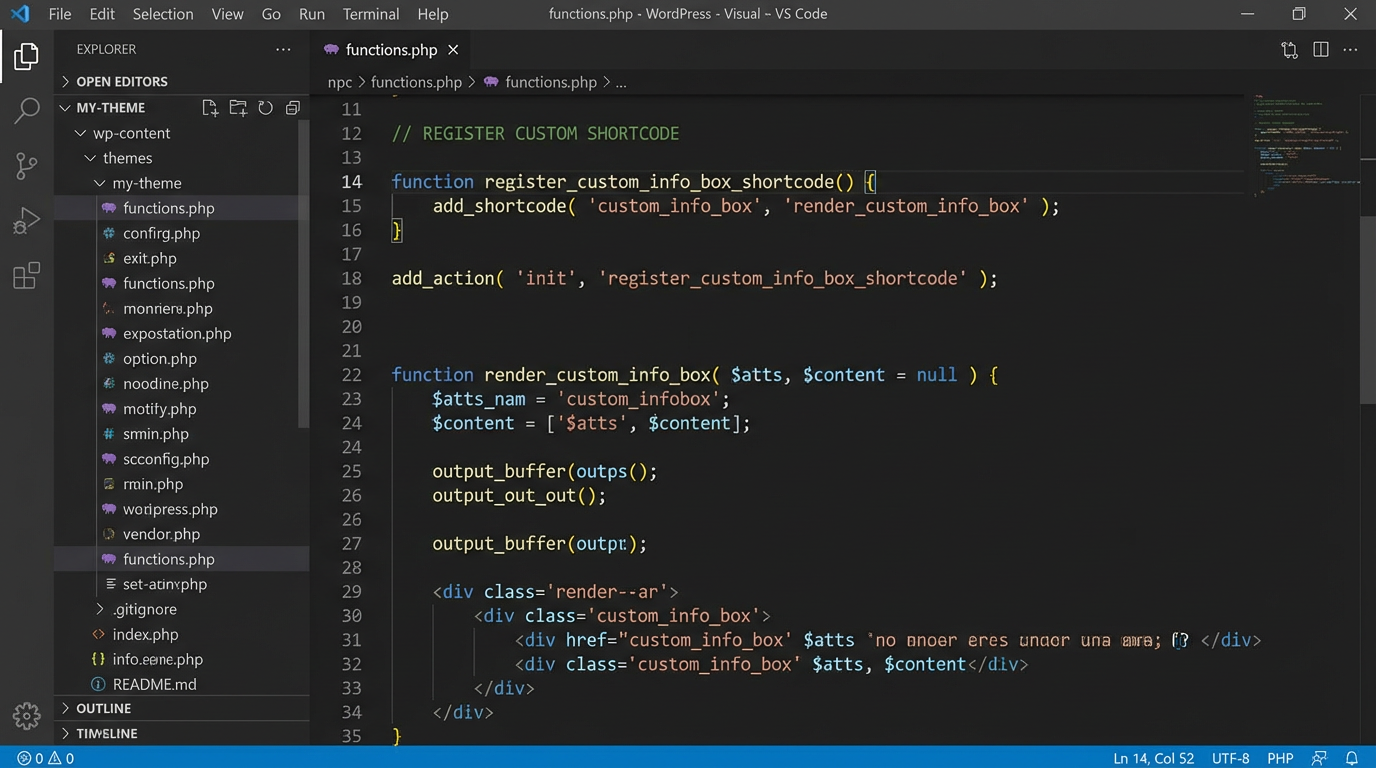
Task: Open the Run and Debug view
Action: [x=26, y=221]
